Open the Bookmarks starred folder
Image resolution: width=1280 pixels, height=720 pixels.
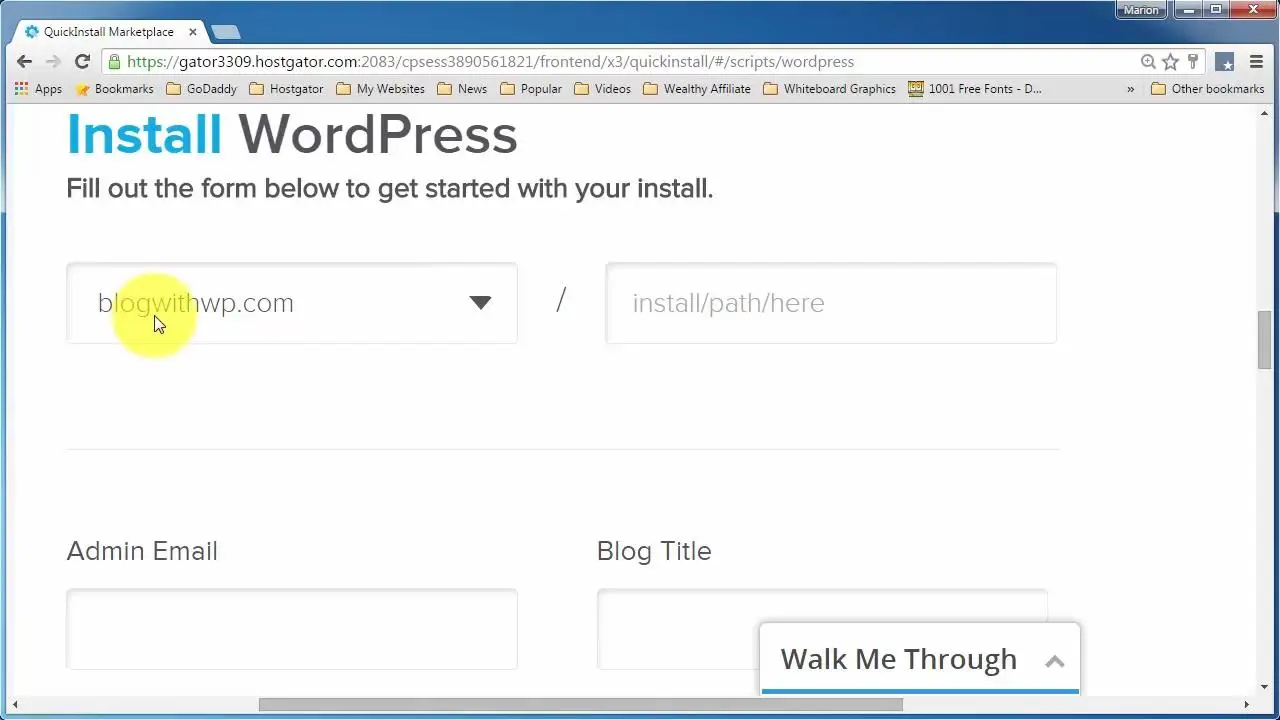click(x=114, y=89)
